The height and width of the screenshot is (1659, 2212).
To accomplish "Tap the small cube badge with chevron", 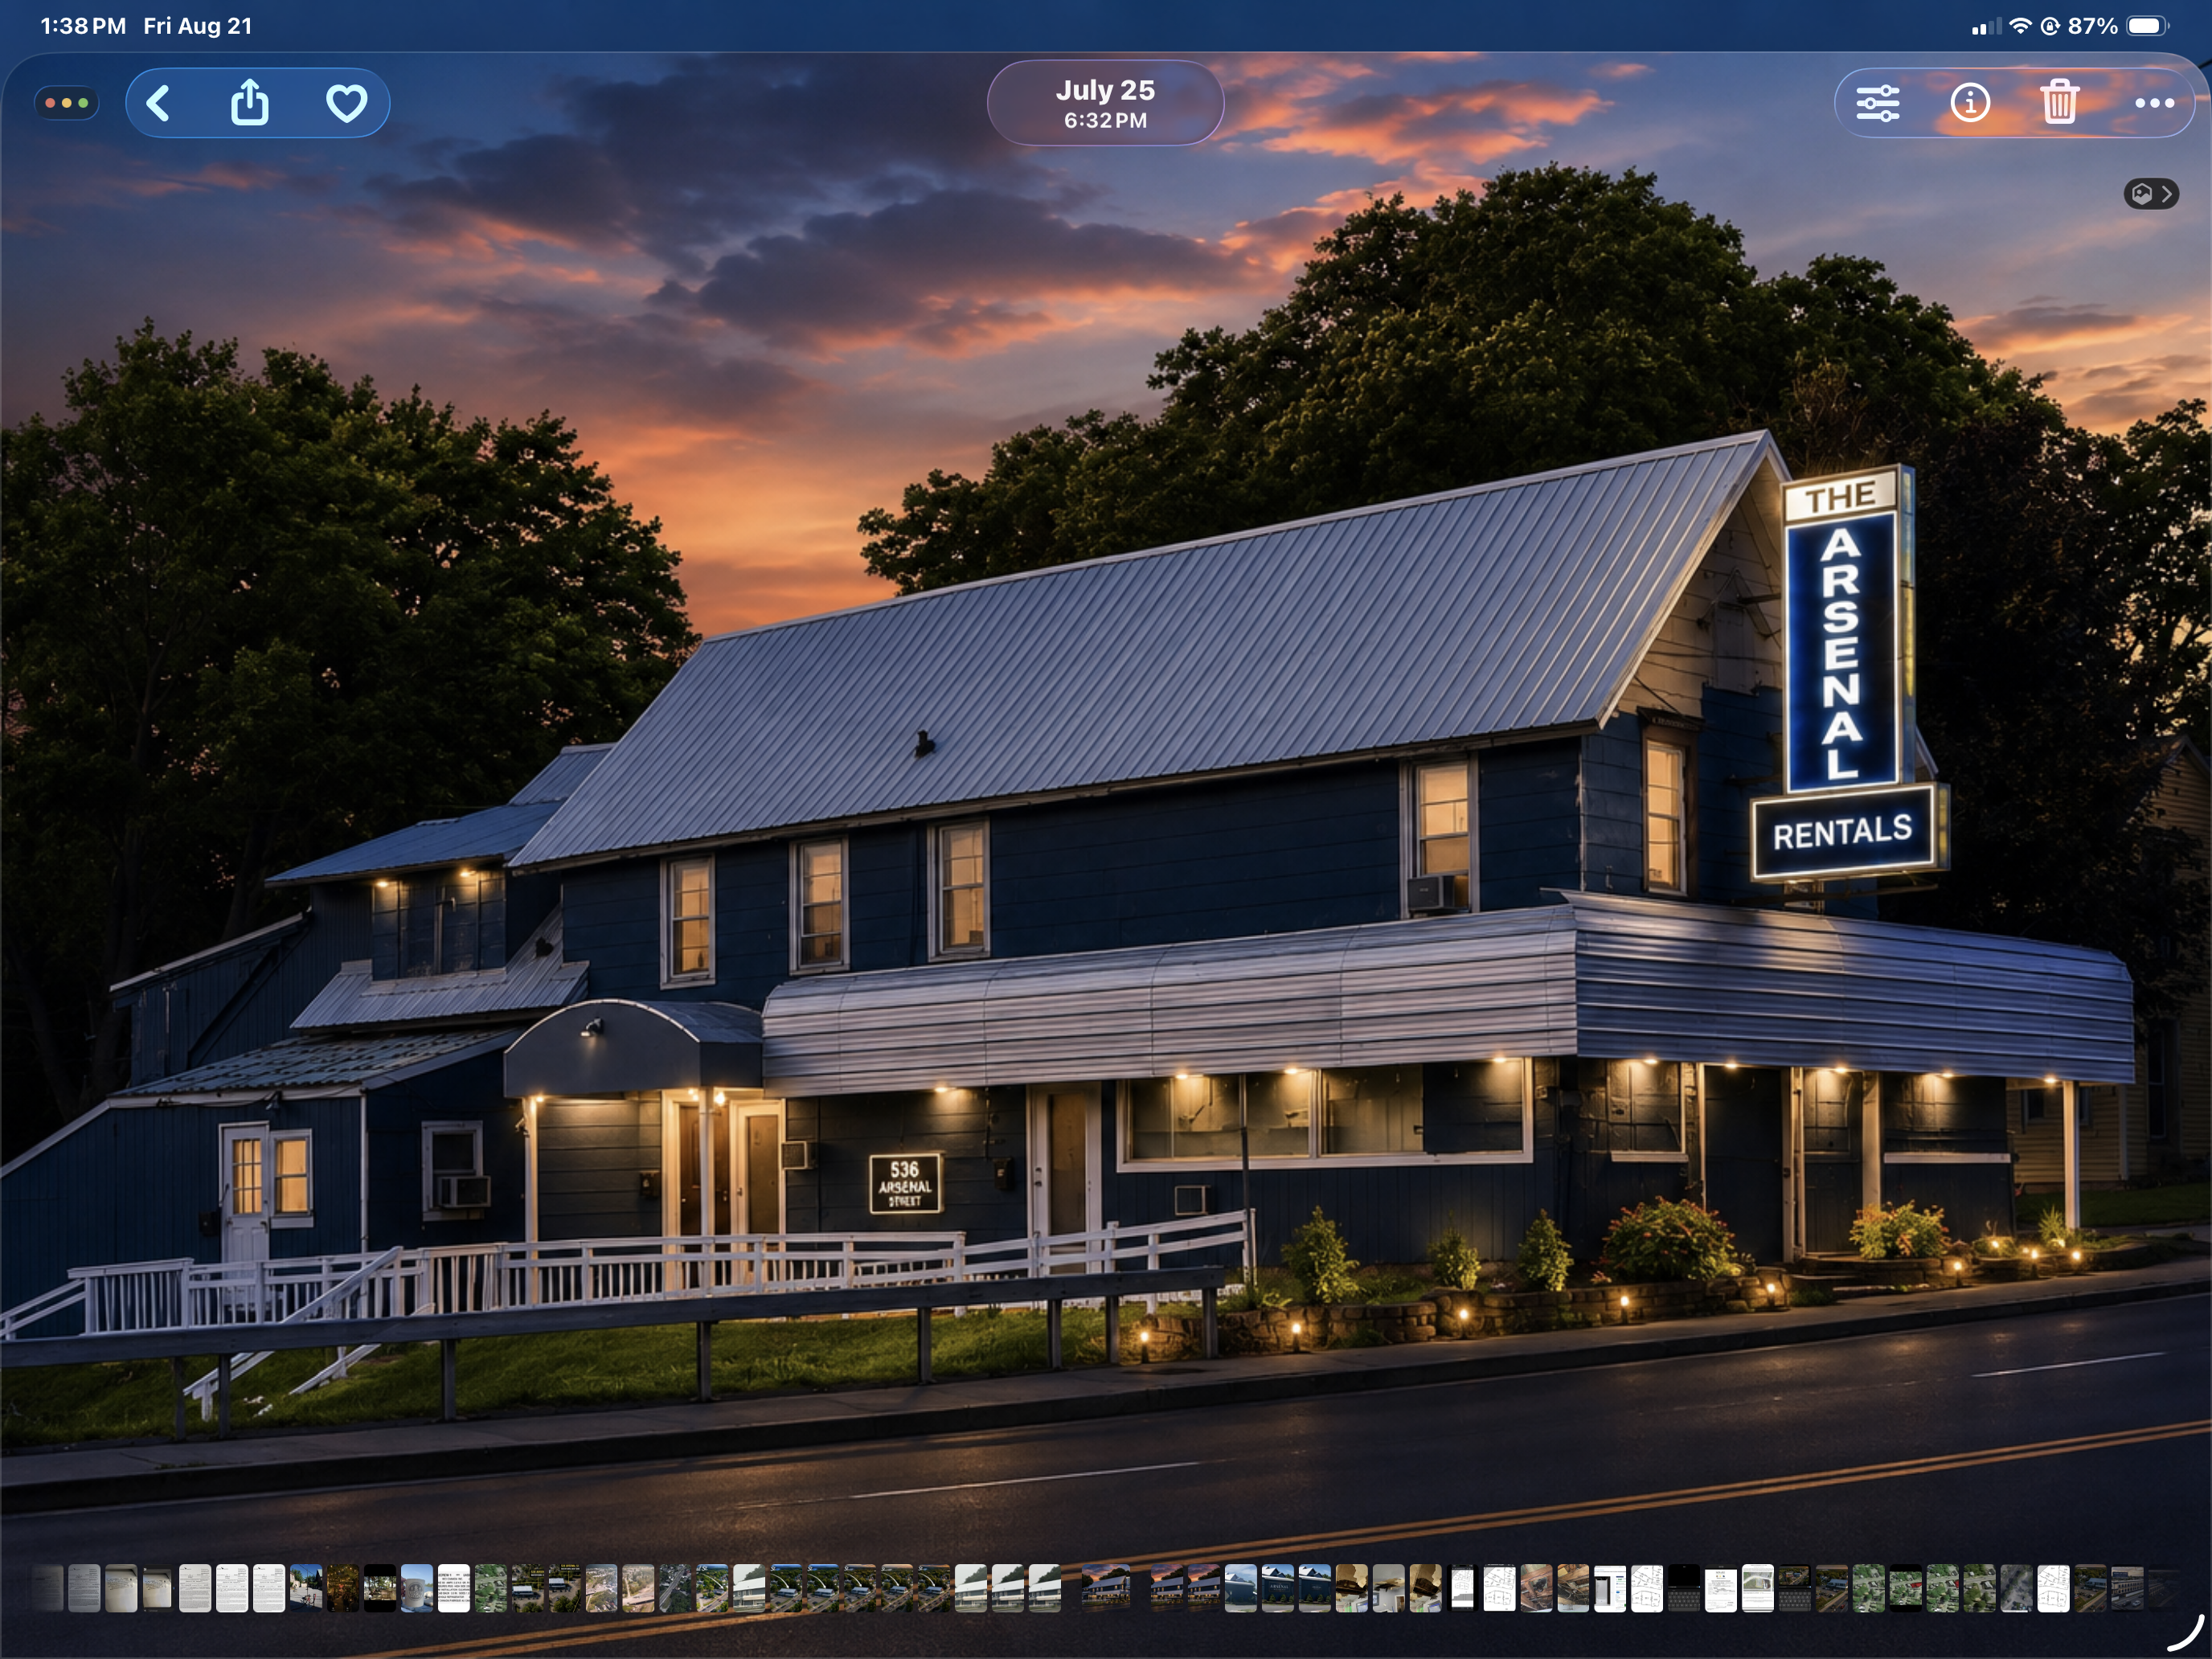I will point(2150,193).
